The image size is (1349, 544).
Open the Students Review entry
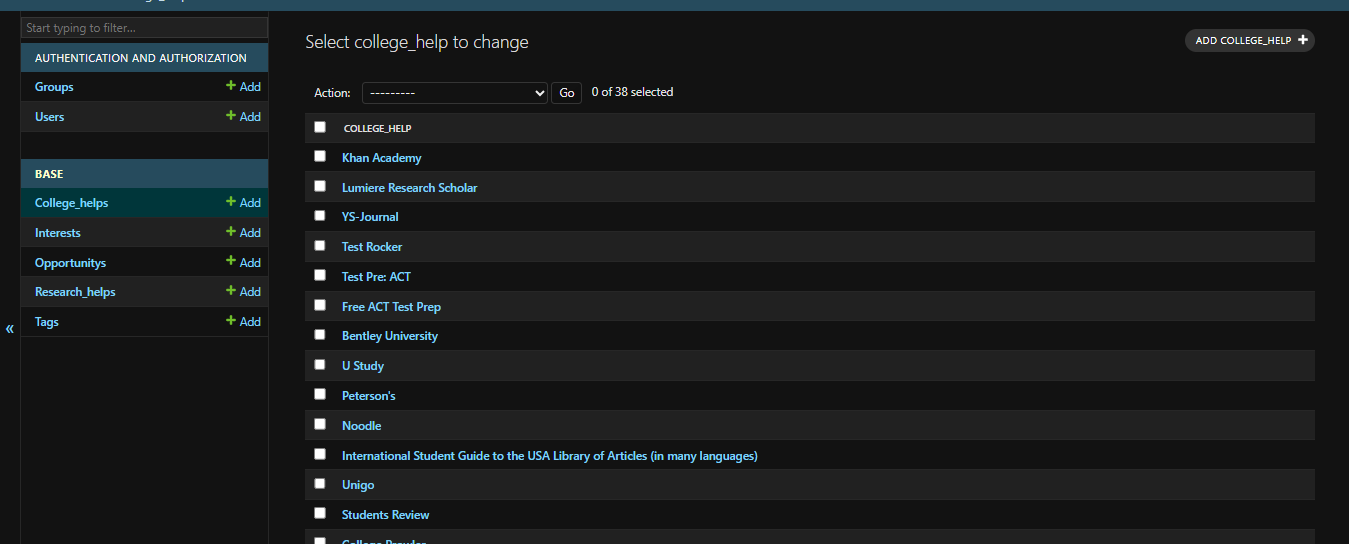386,515
